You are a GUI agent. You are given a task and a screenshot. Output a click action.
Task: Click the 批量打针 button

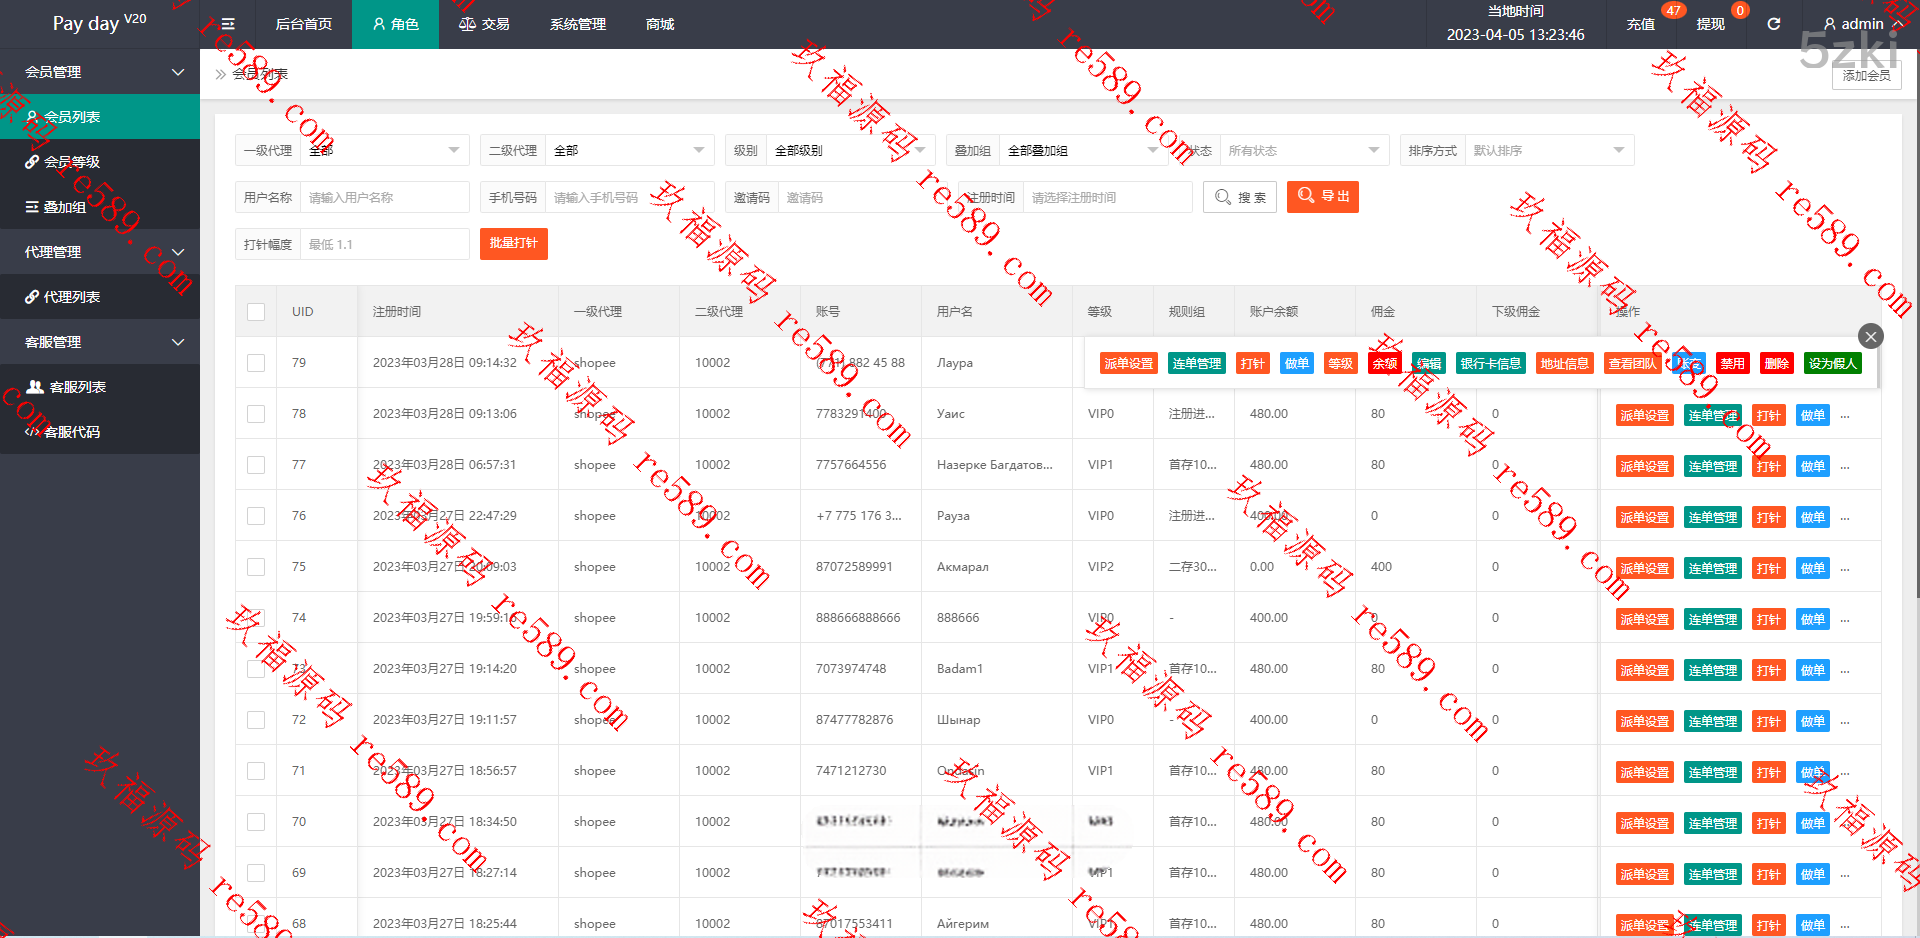pos(513,244)
